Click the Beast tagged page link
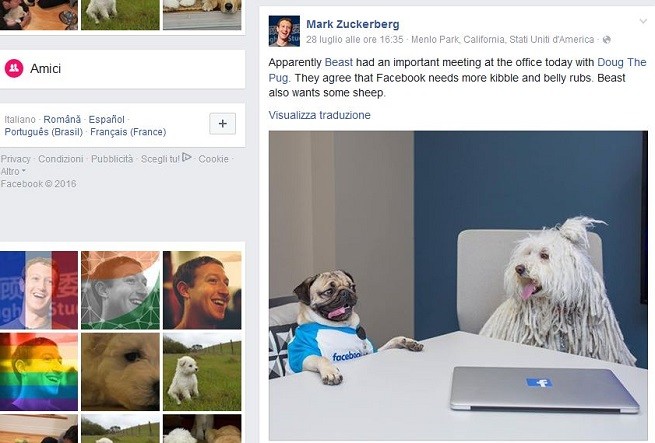Image resolution: width=655 pixels, height=443 pixels. (339, 63)
